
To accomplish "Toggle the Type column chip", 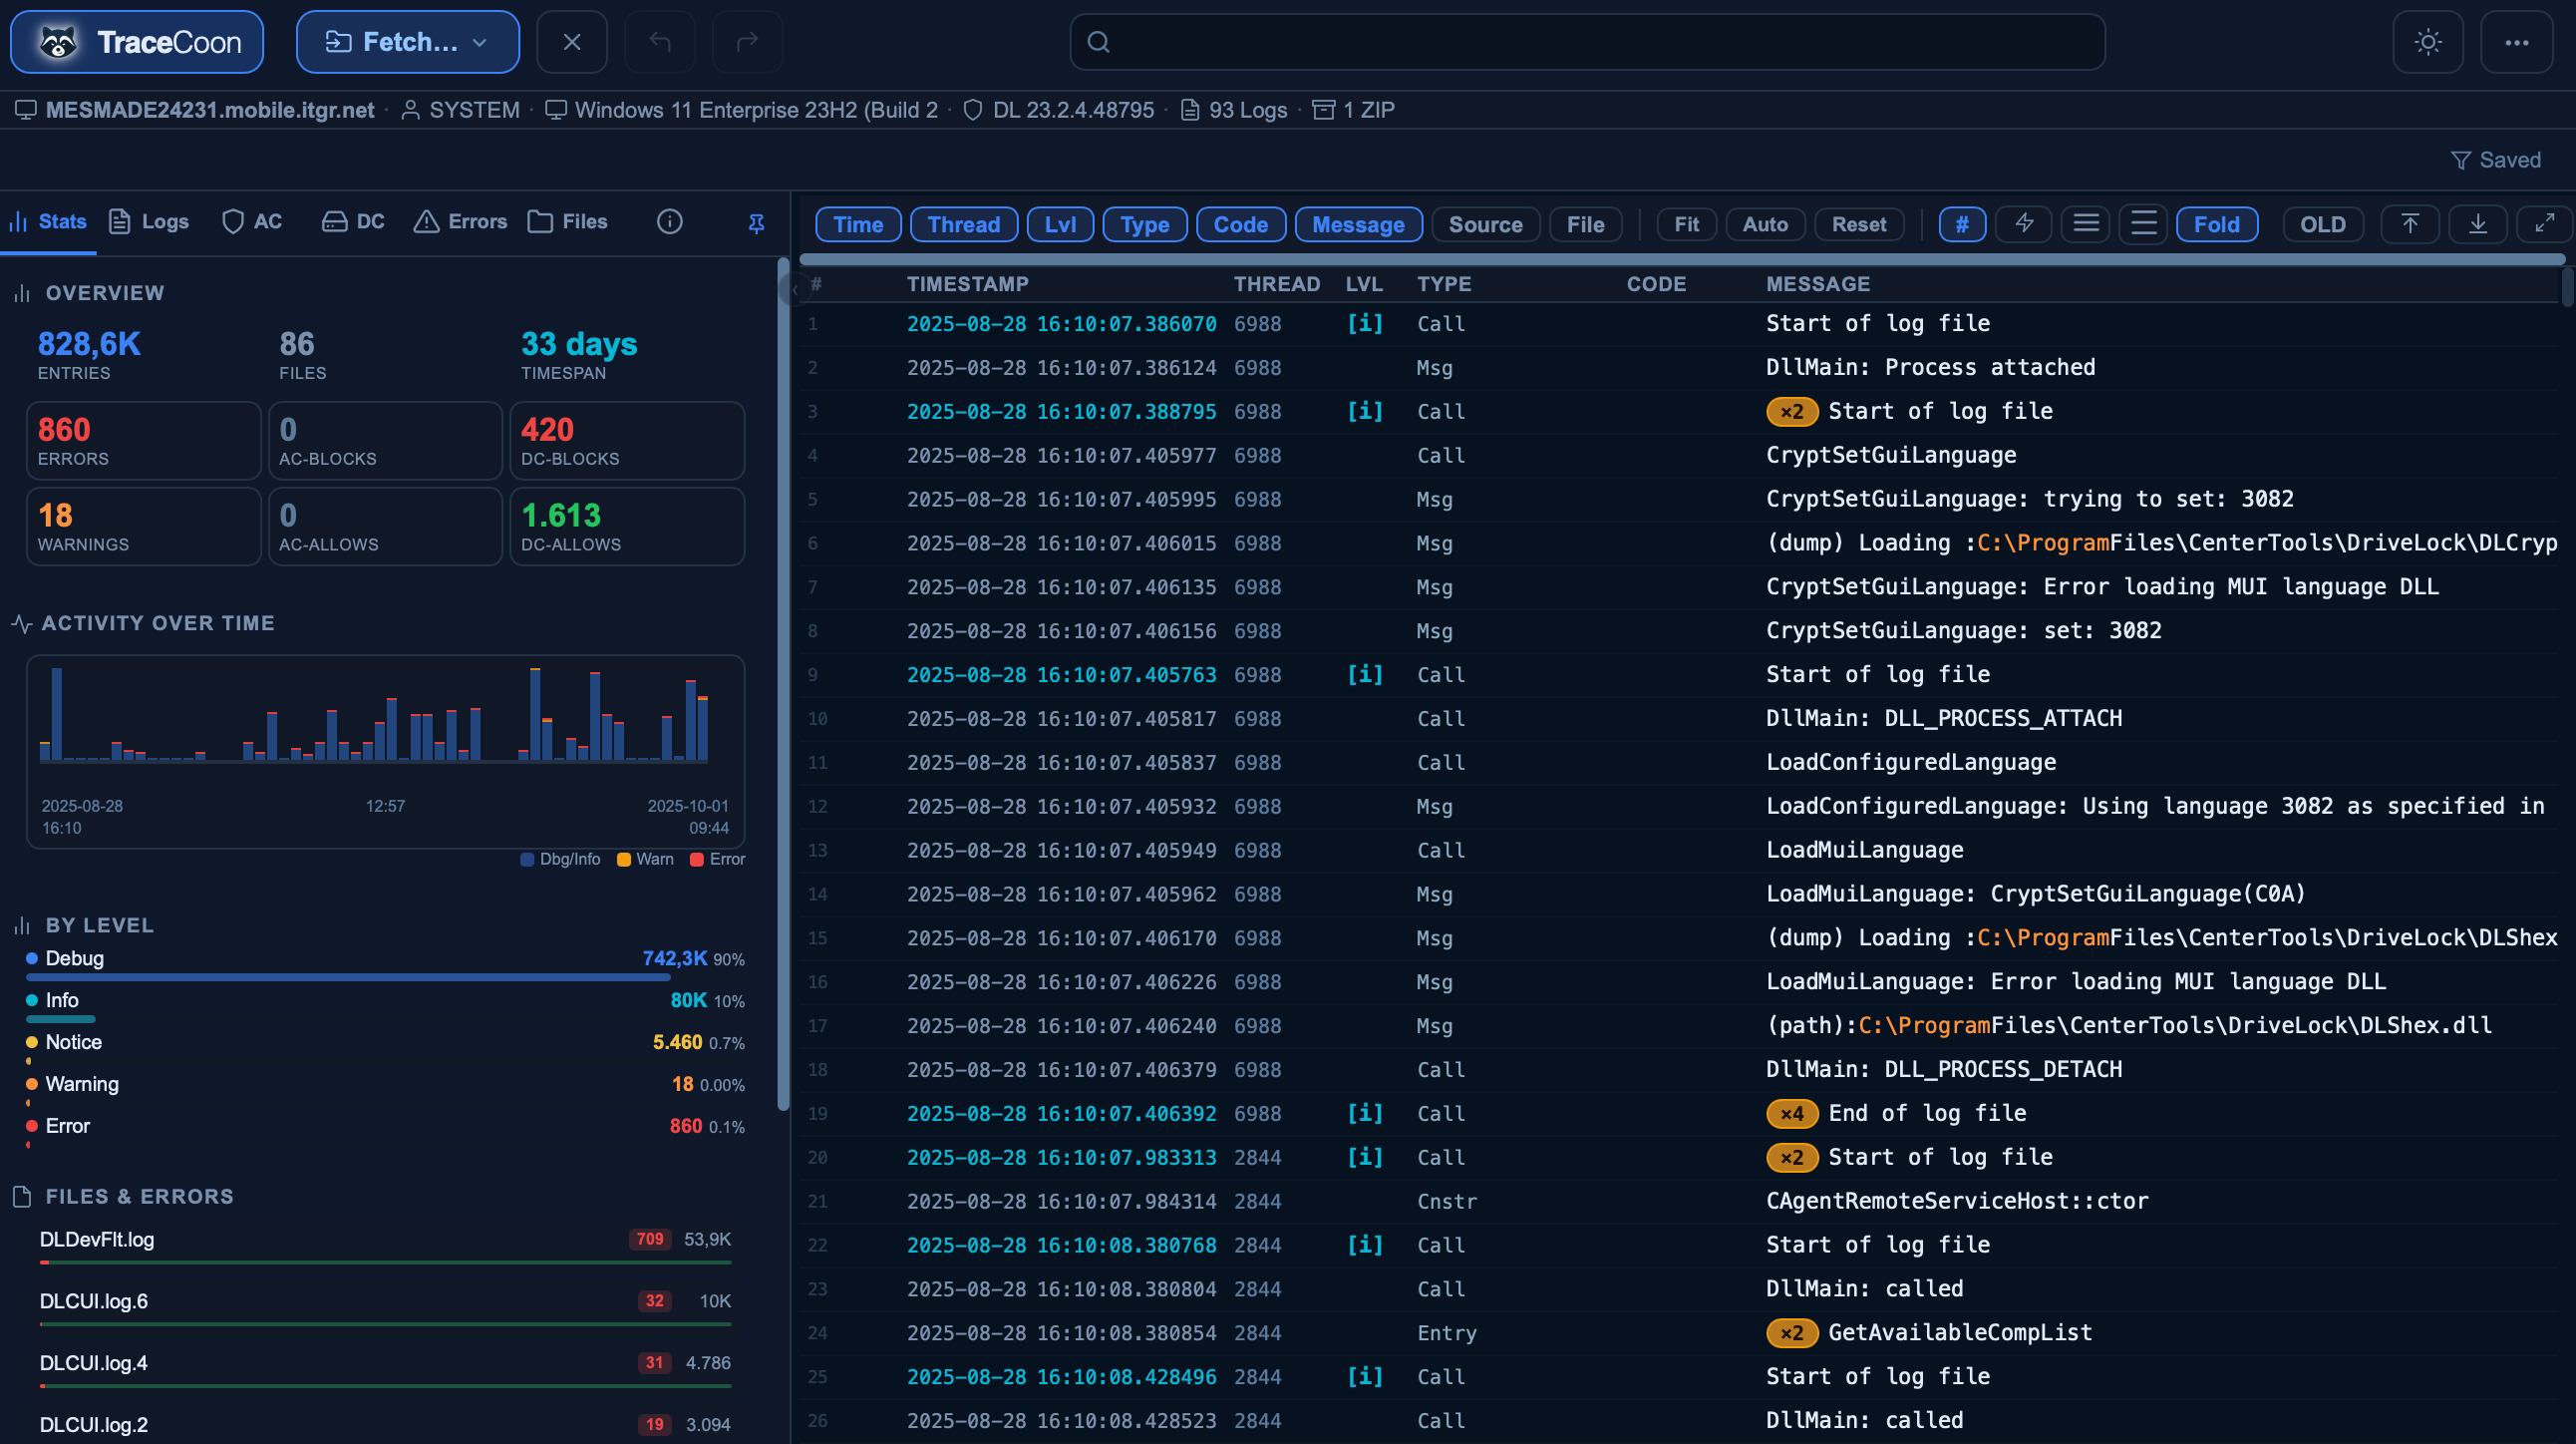I will click(1145, 225).
